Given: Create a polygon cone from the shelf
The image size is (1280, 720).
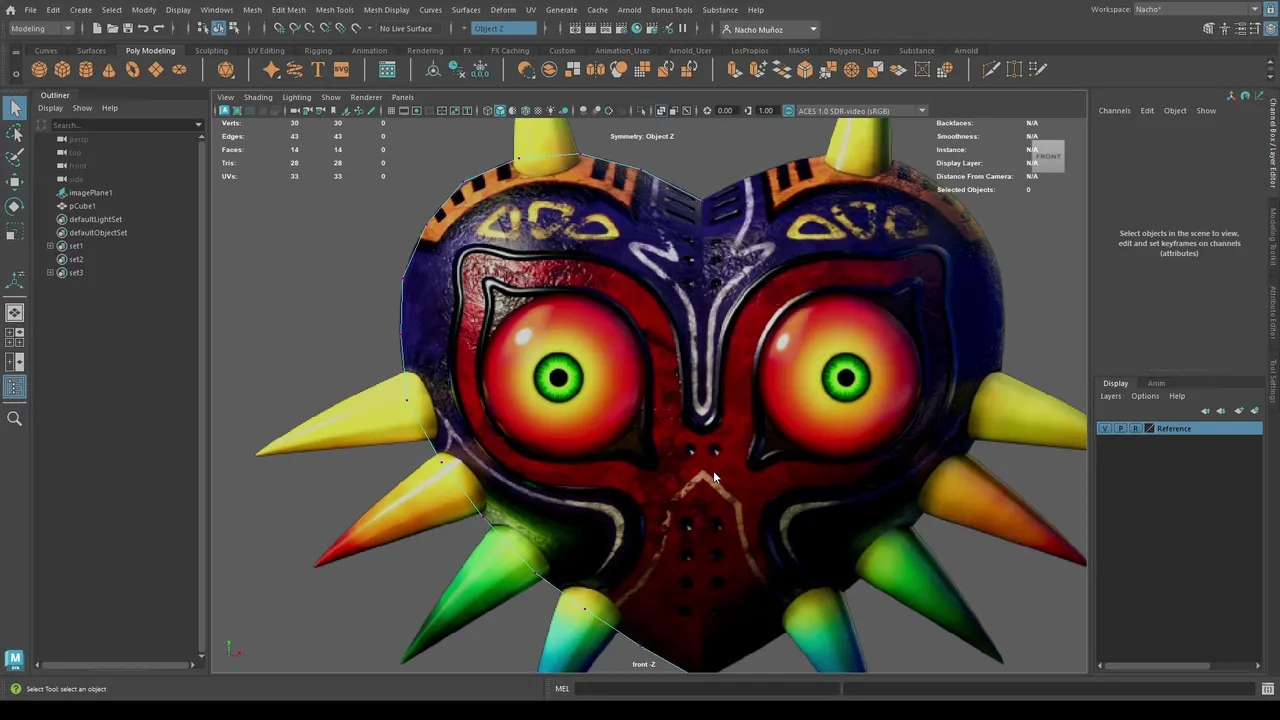Looking at the screenshot, I should (x=109, y=69).
